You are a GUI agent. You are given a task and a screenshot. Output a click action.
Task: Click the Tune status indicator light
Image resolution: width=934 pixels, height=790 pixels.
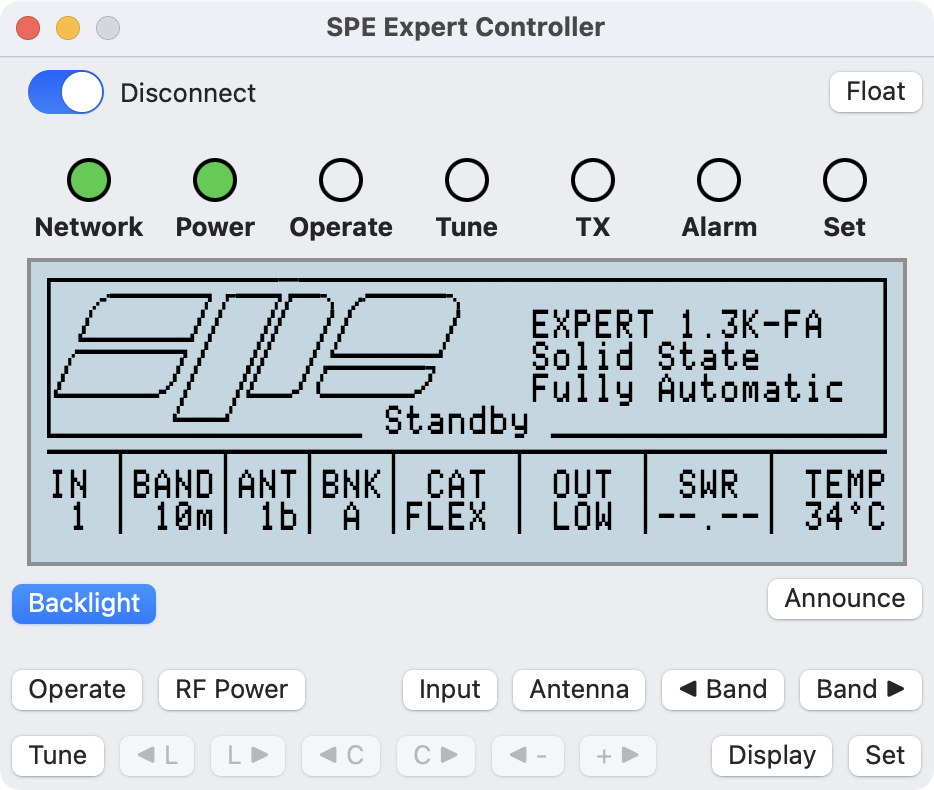[467, 180]
